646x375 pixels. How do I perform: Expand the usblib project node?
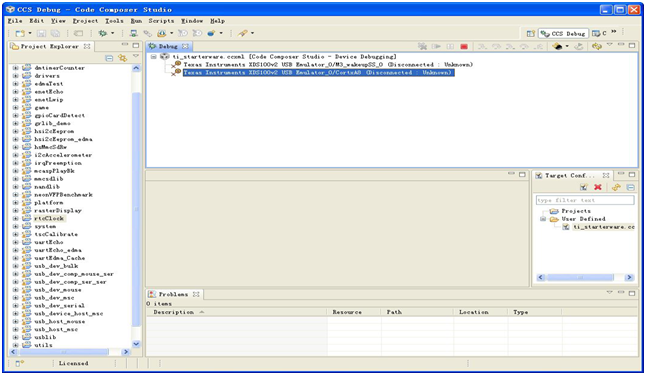coord(16,337)
